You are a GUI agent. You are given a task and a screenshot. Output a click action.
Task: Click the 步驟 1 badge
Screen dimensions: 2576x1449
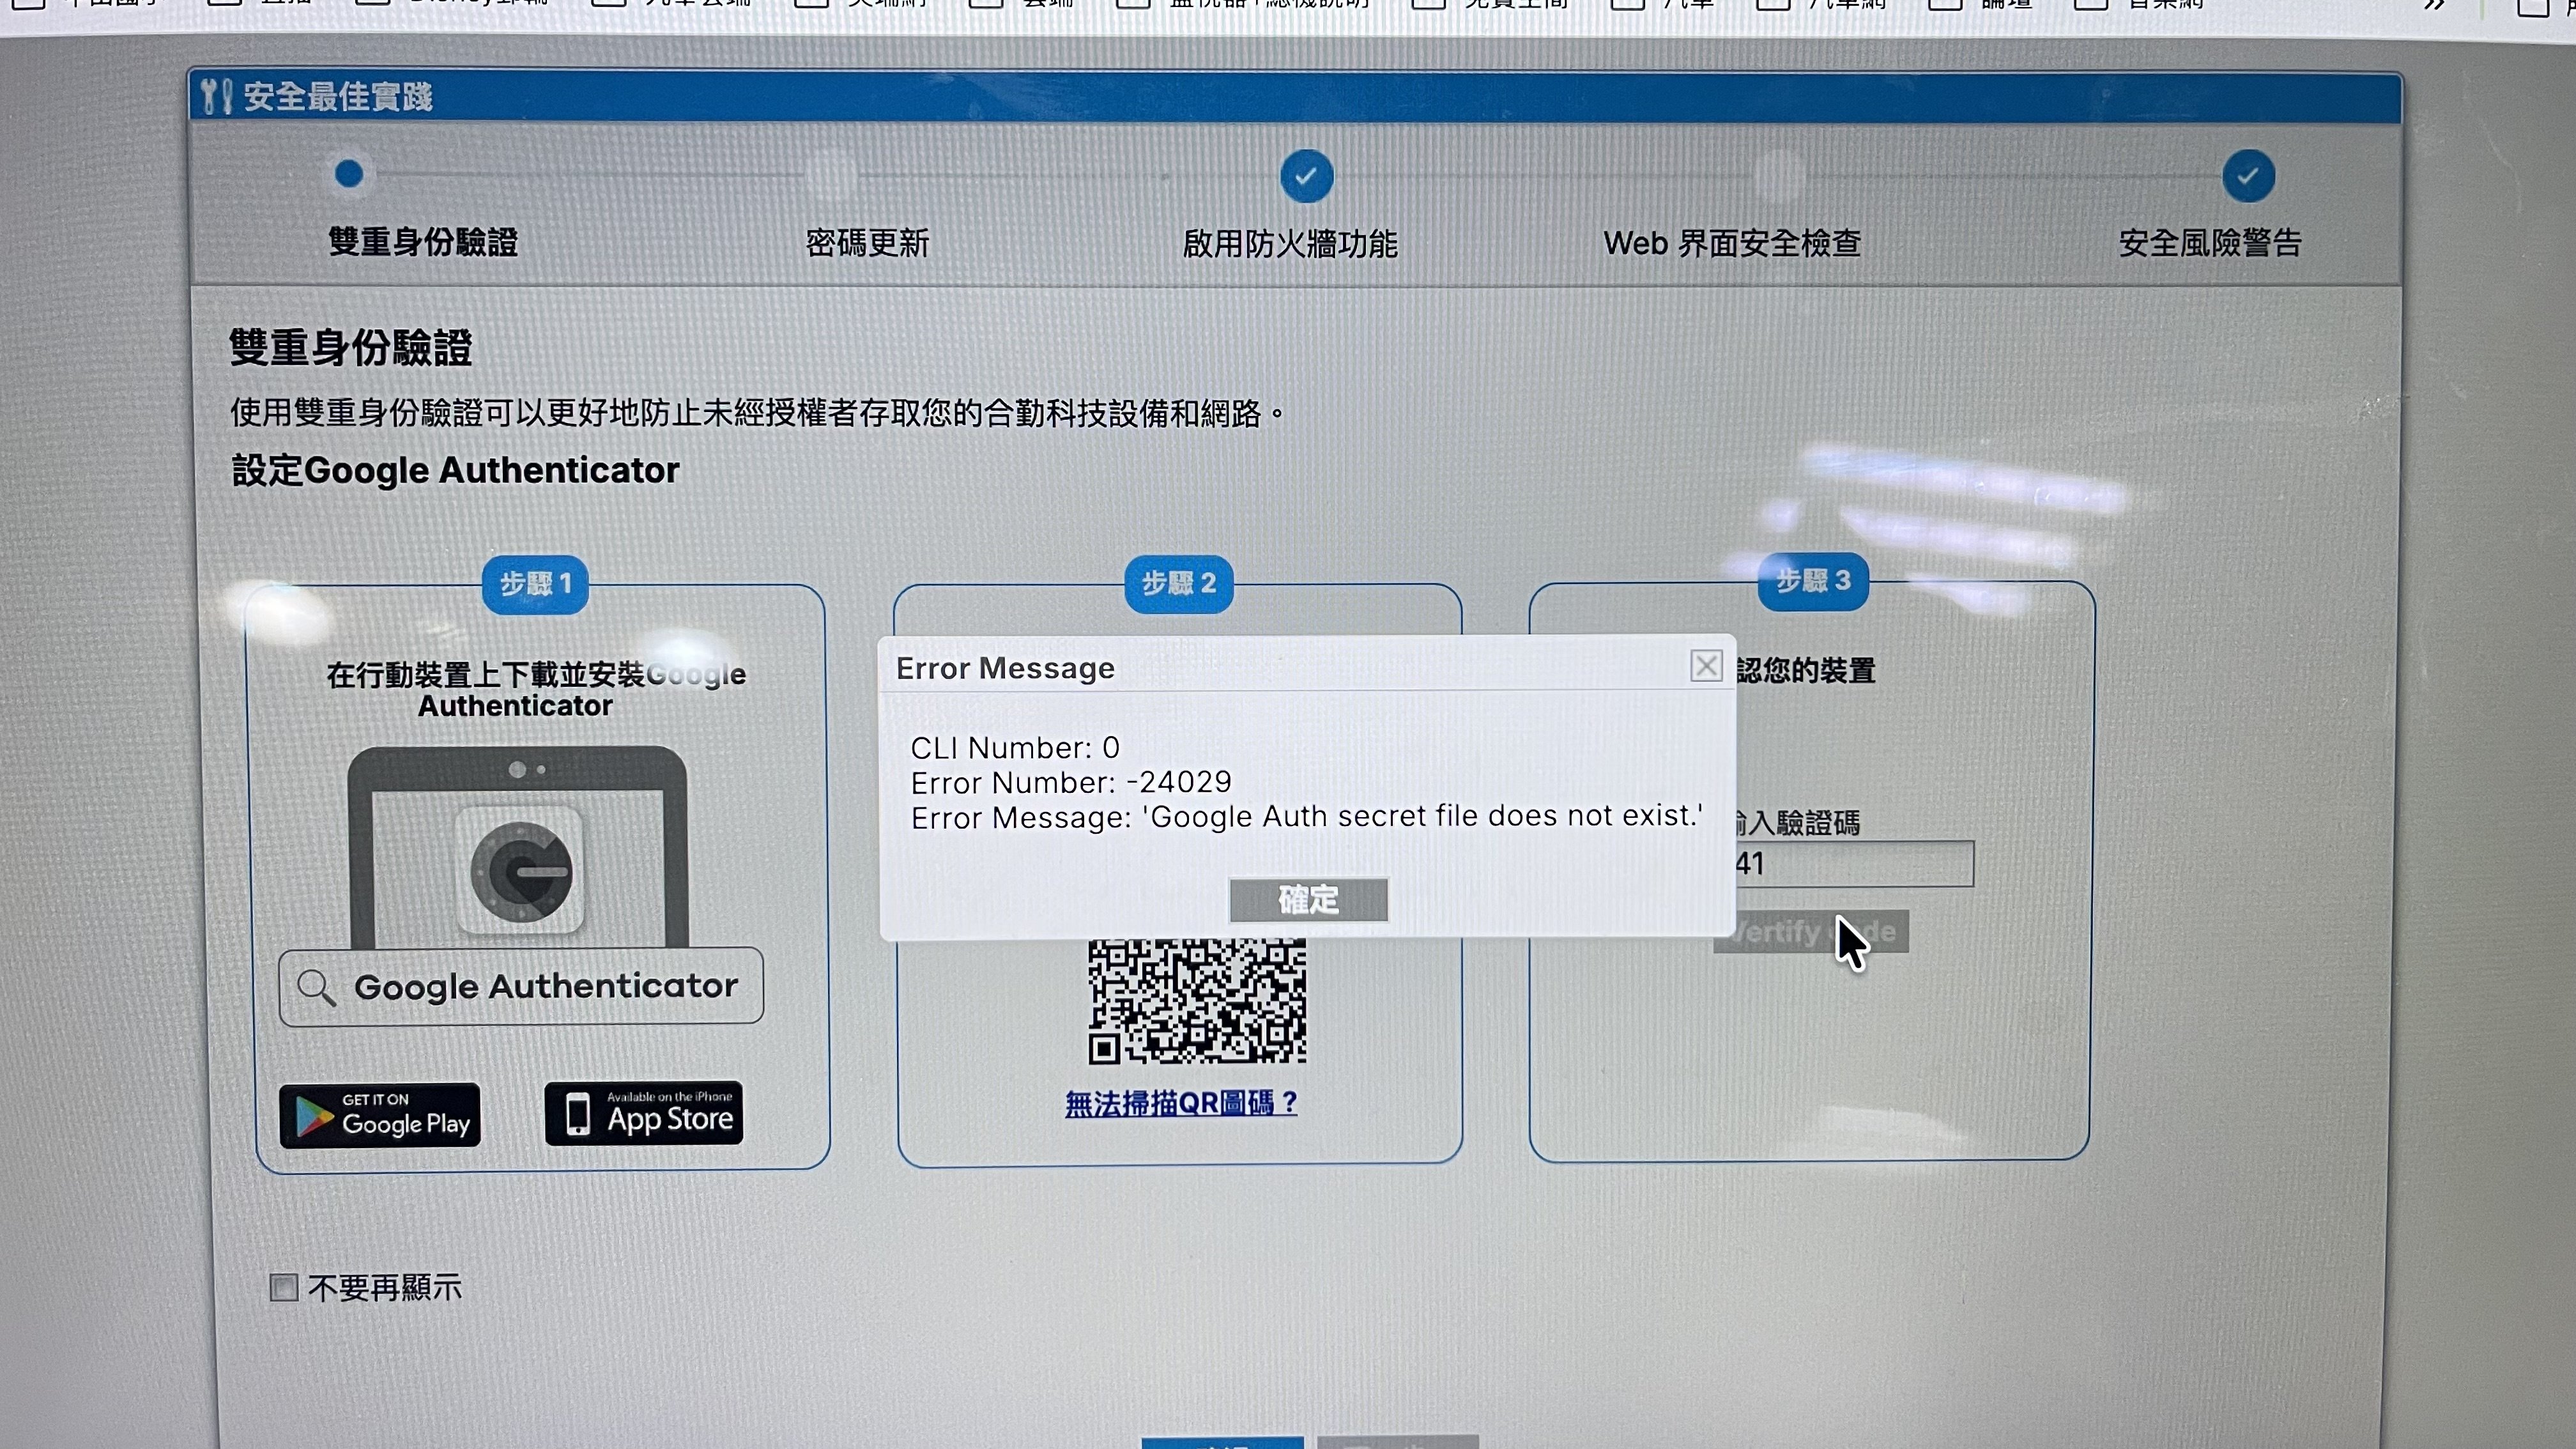(535, 584)
